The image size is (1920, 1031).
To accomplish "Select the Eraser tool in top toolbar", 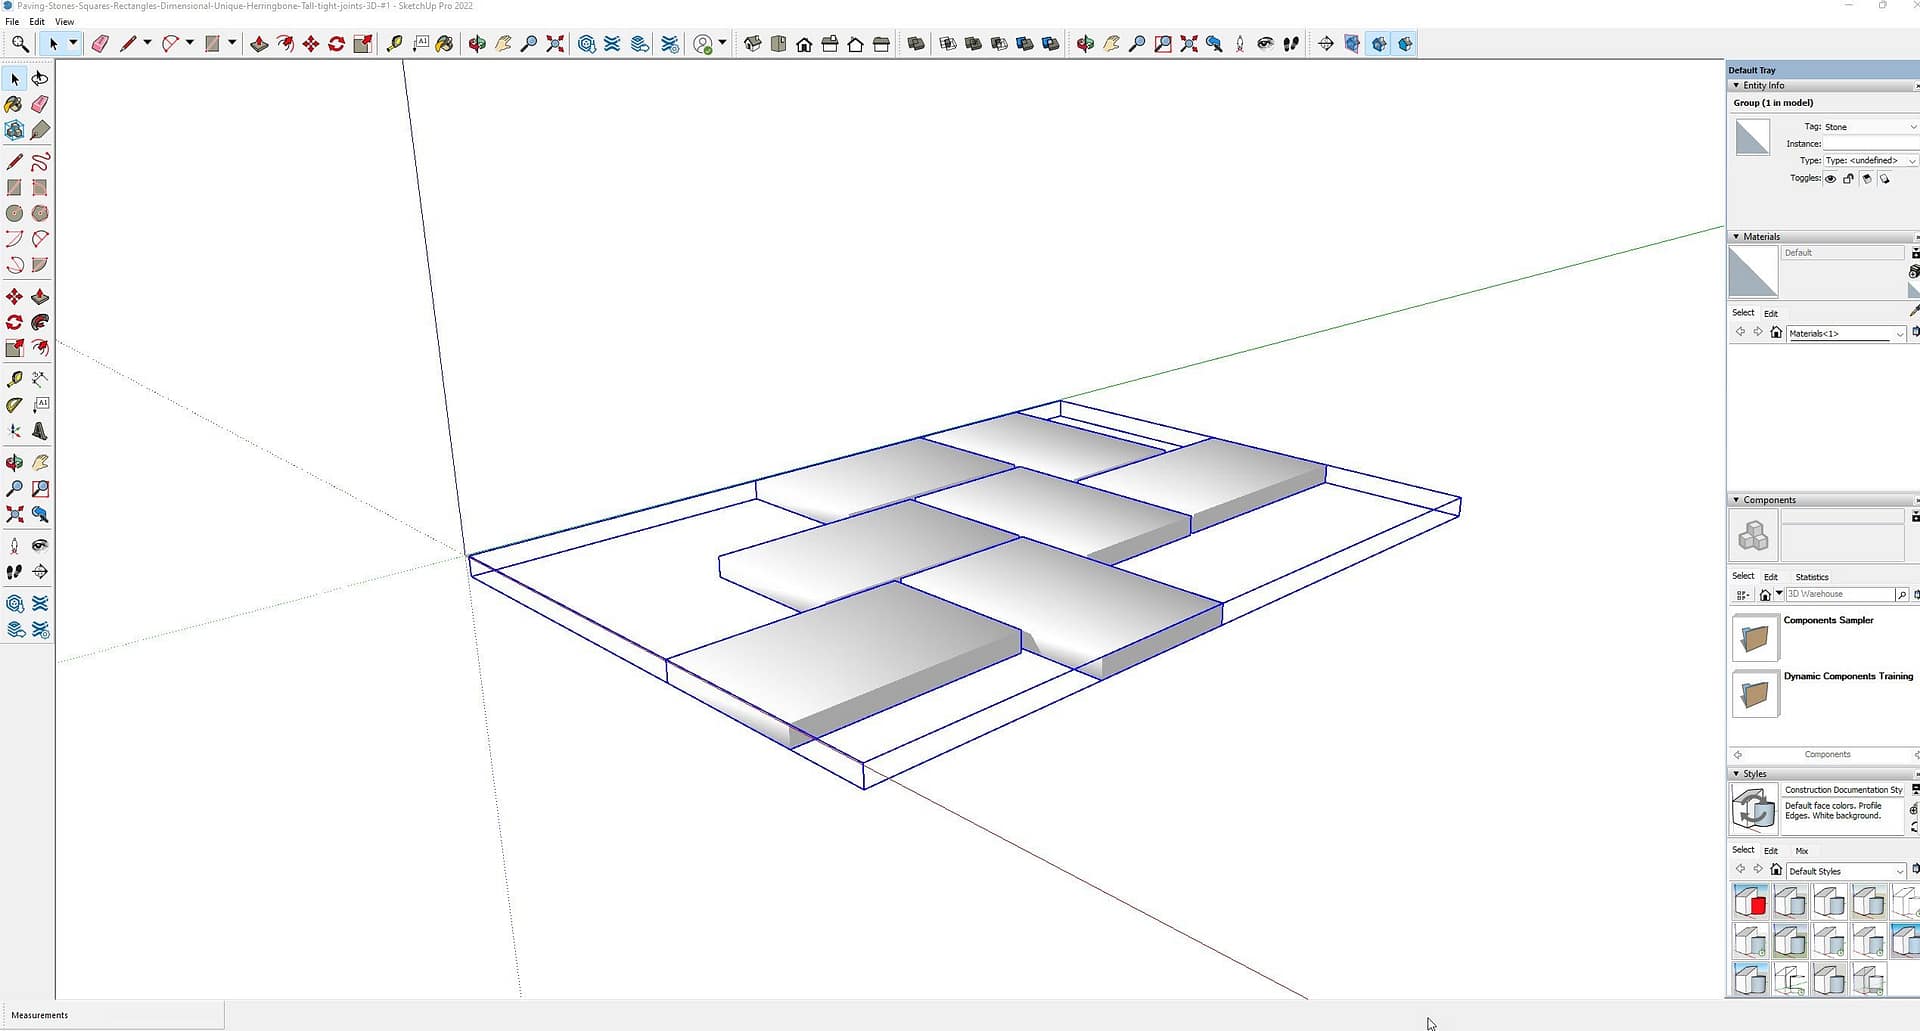I will click(x=100, y=44).
